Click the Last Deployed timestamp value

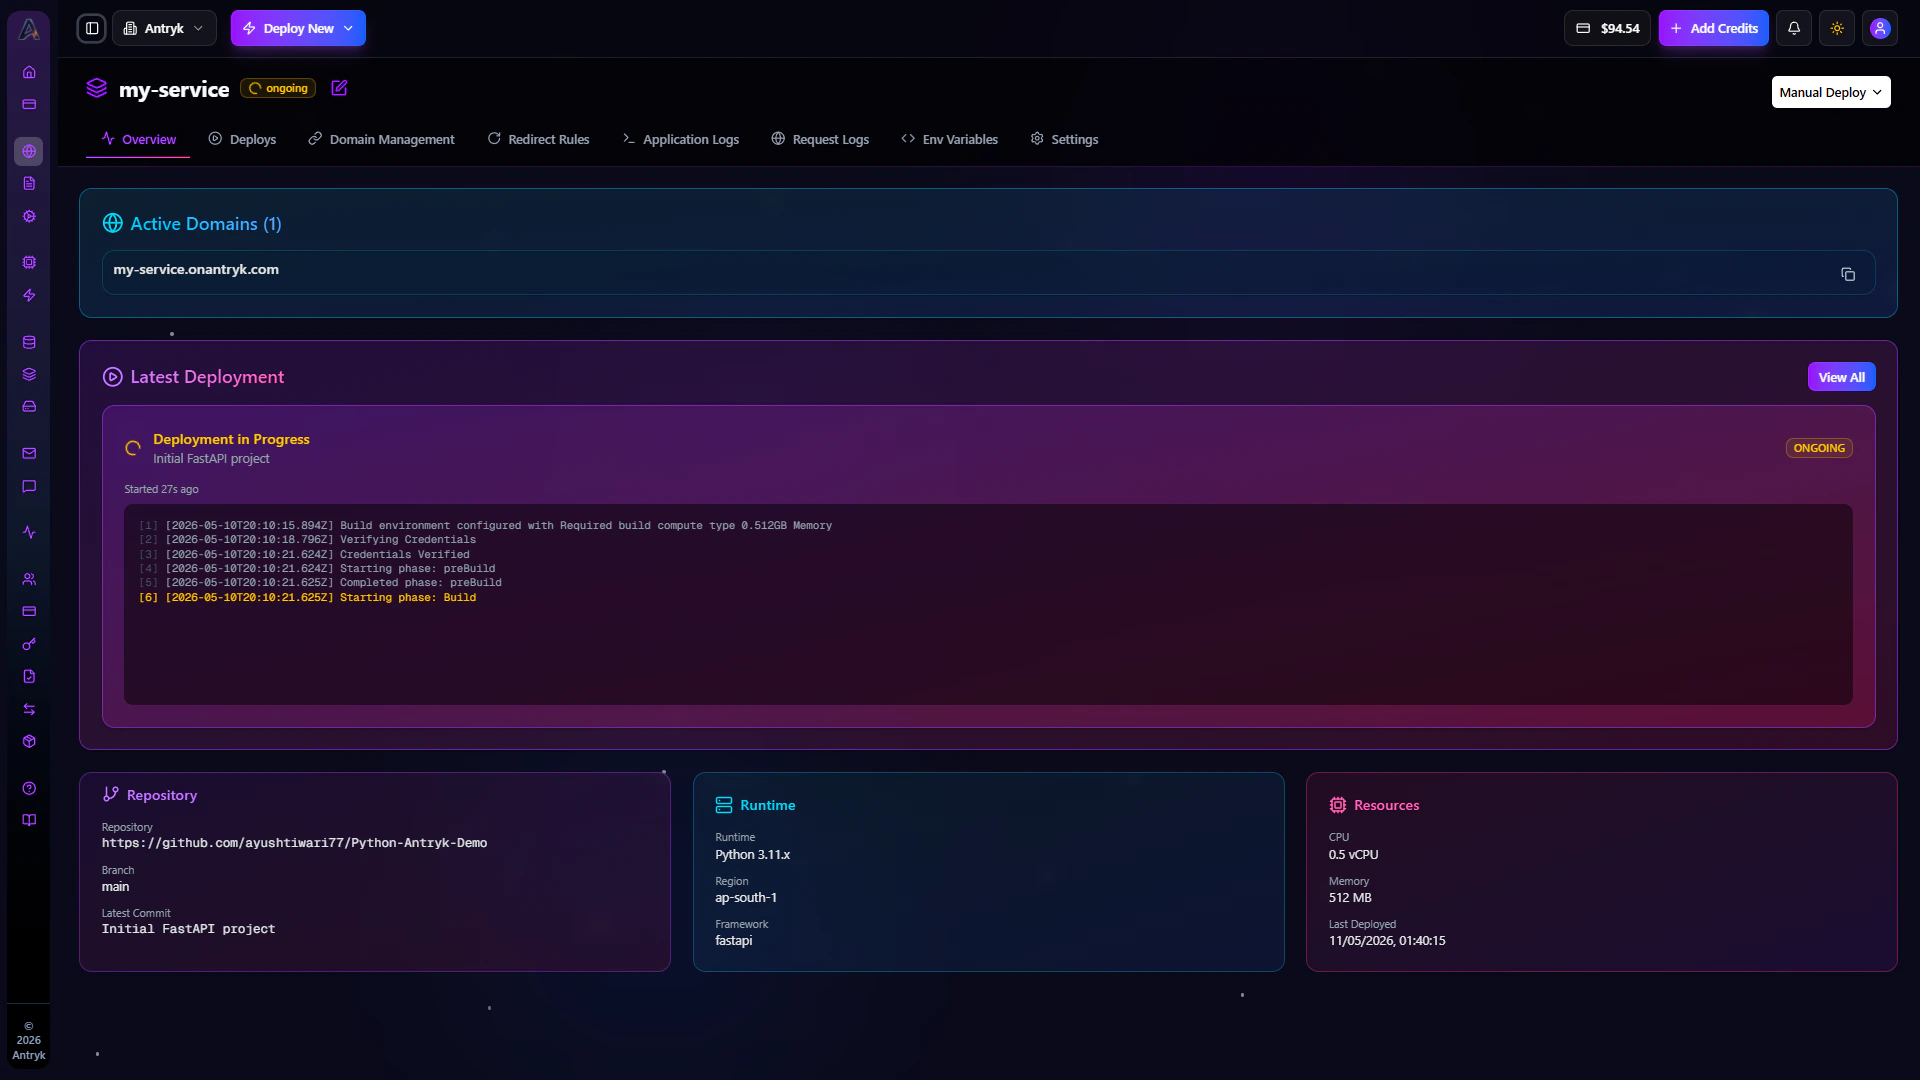[1387, 940]
